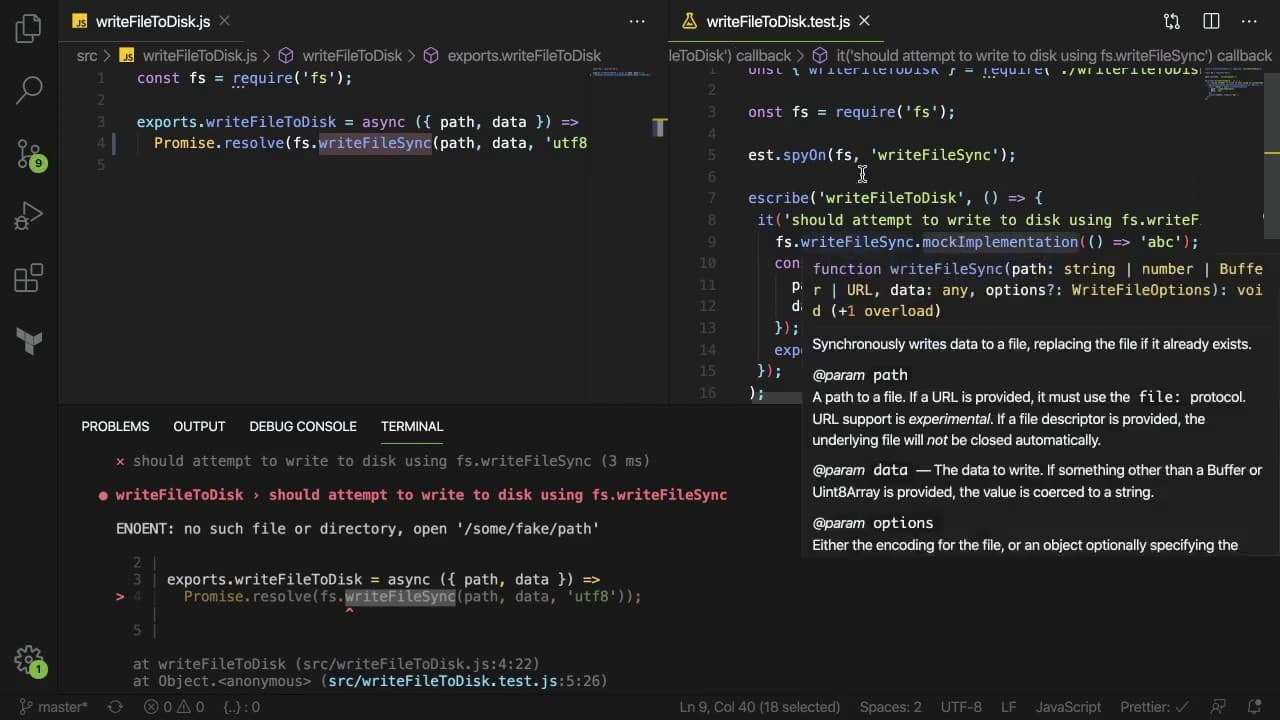Image resolution: width=1280 pixels, height=720 pixels.
Task: Change file encoding UTF-8
Action: (x=961, y=707)
